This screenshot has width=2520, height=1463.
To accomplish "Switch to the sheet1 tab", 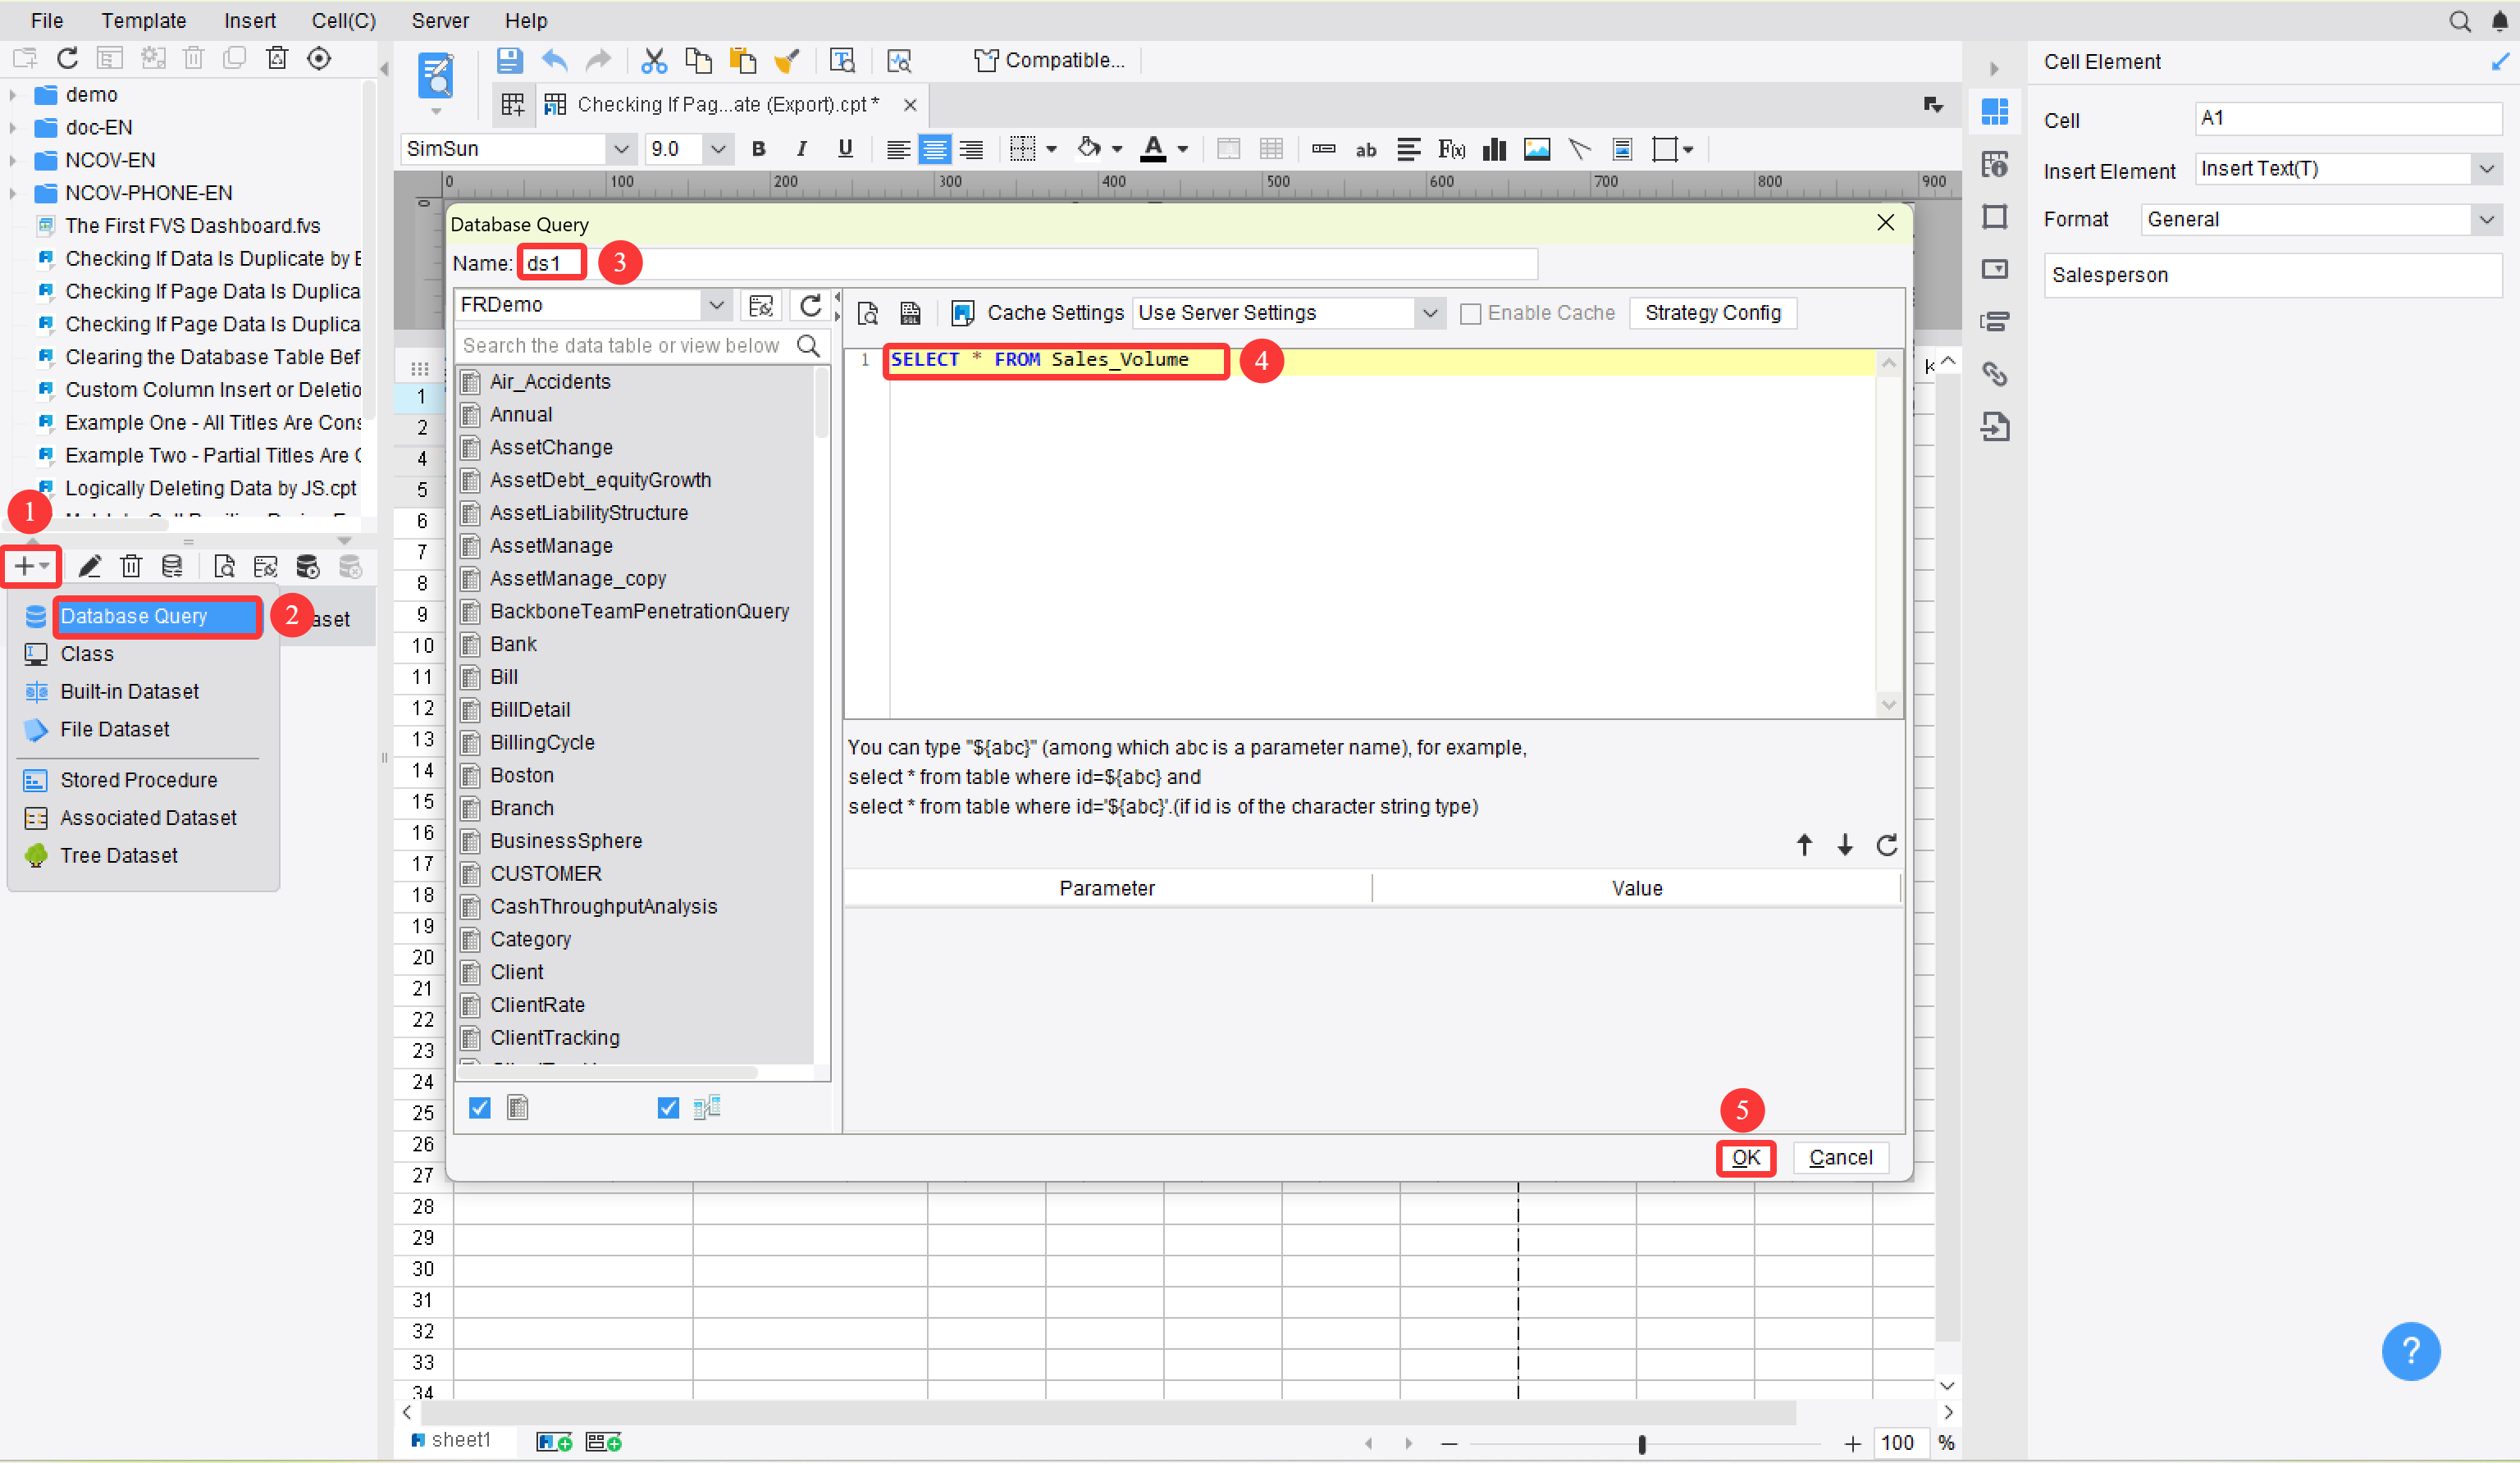I will (460, 1440).
